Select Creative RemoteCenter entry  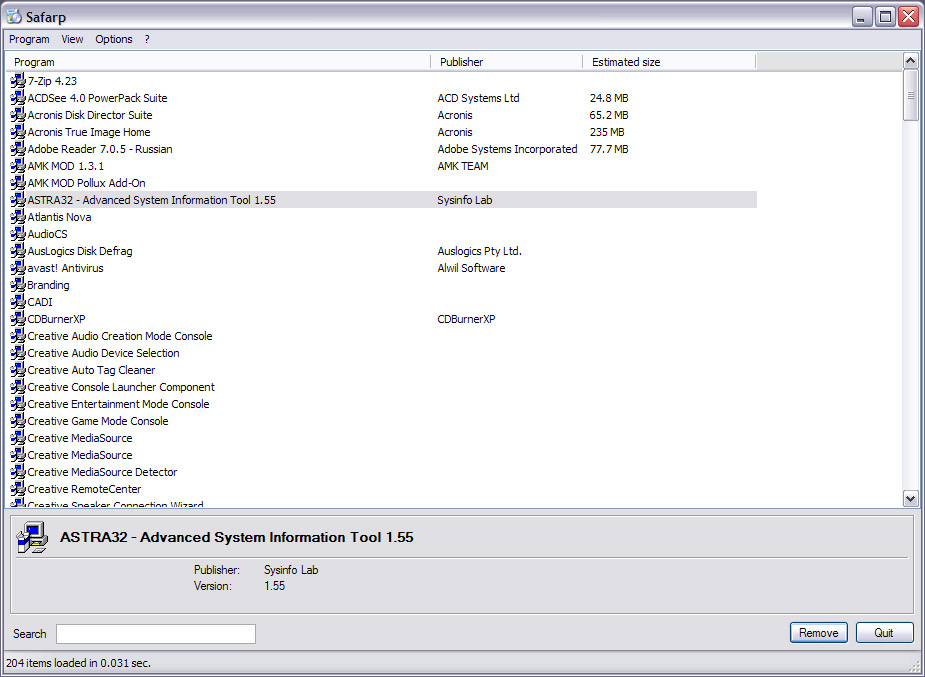(x=84, y=489)
